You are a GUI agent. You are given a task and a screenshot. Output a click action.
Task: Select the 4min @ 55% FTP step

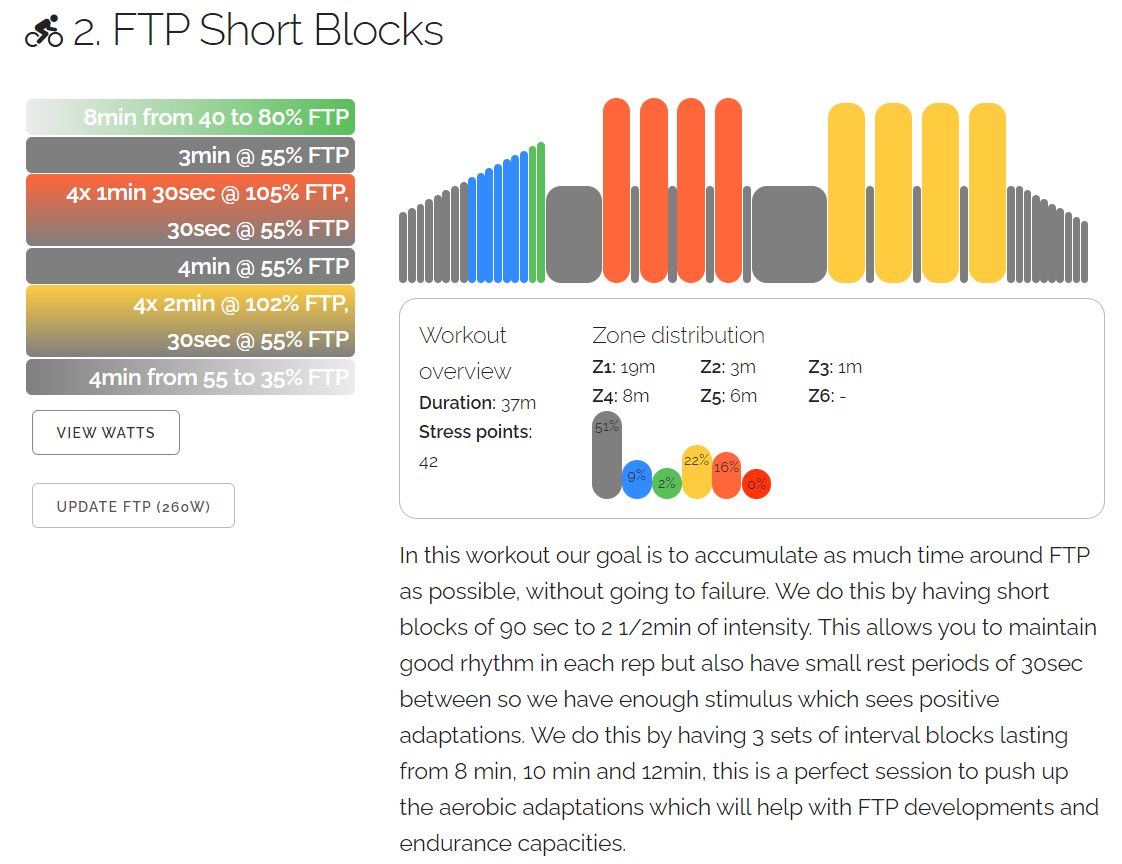[190, 266]
